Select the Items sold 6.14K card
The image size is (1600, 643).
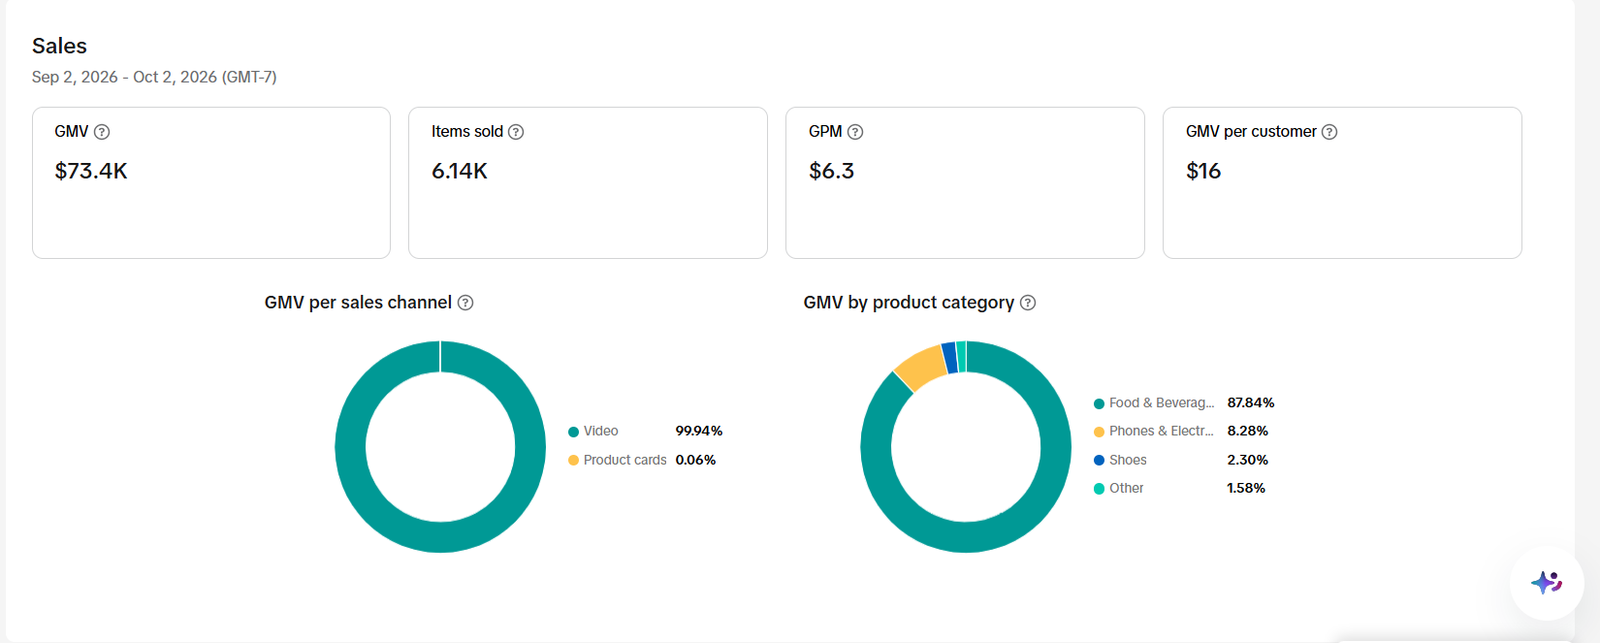click(x=588, y=183)
